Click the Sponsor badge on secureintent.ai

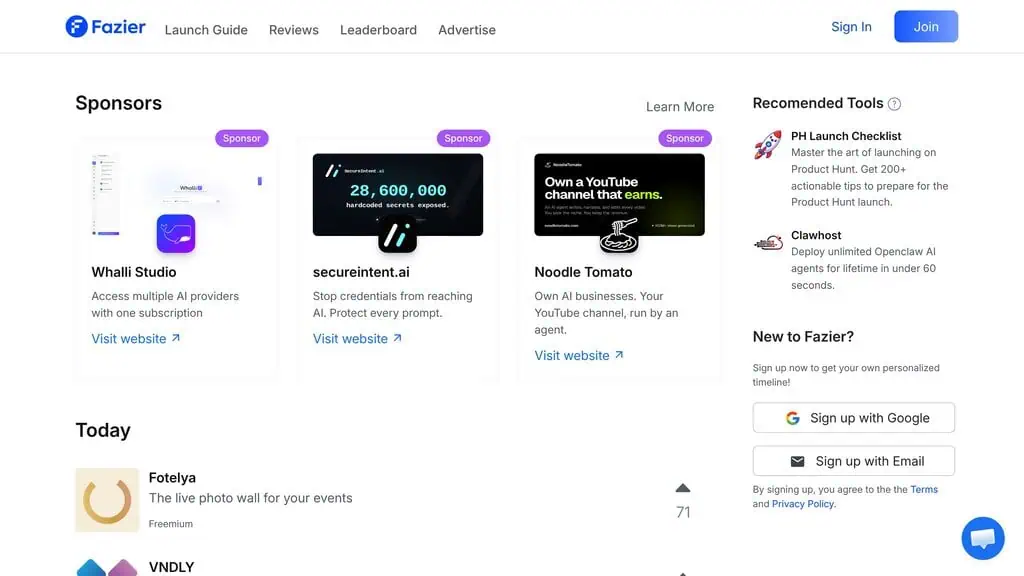coord(463,138)
